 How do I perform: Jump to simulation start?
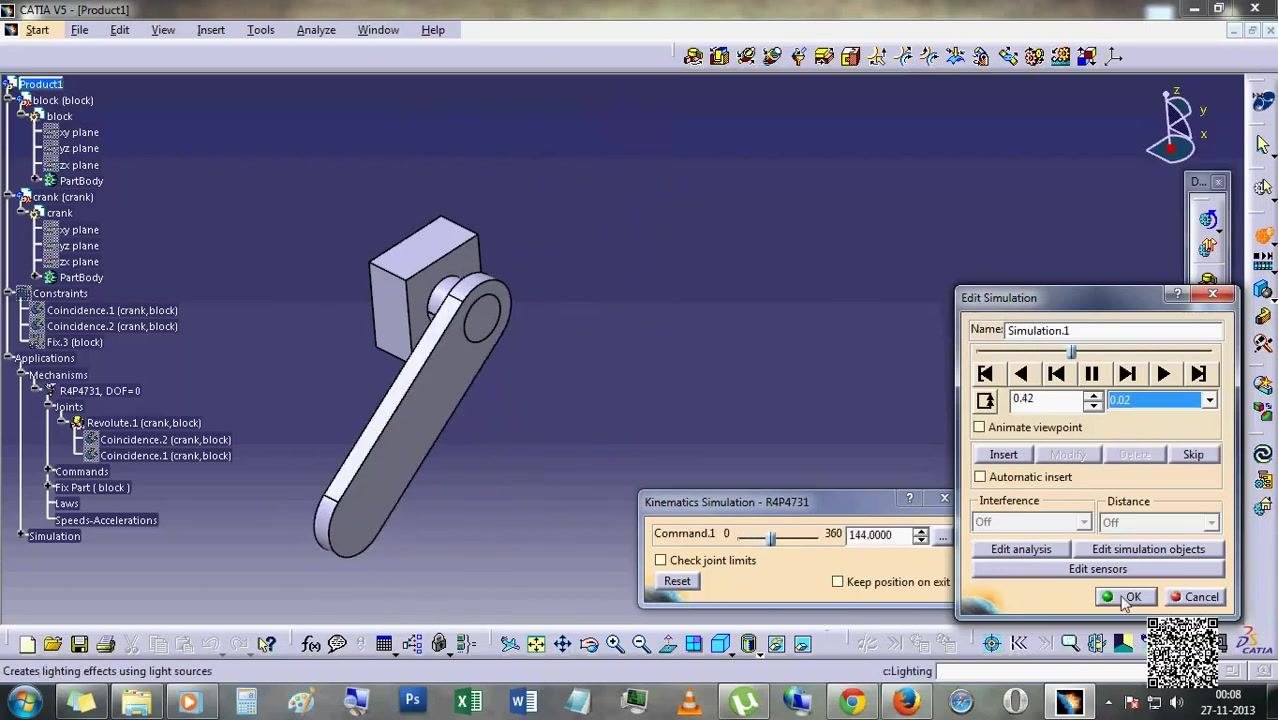click(x=985, y=374)
